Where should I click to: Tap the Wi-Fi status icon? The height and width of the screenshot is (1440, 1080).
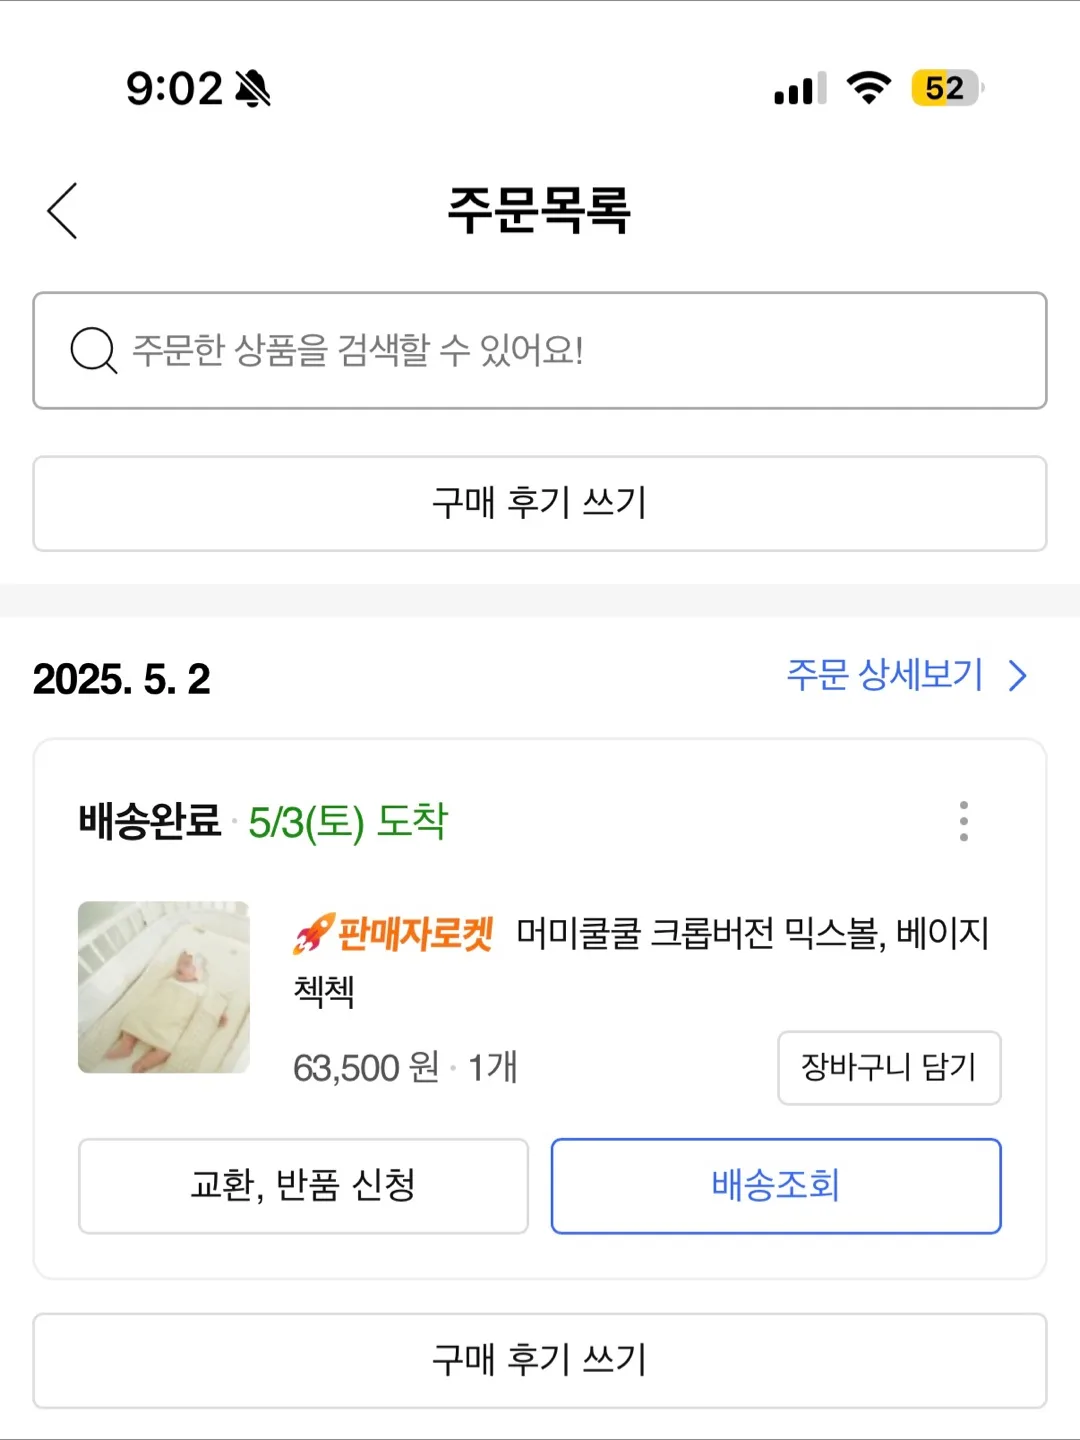[x=869, y=88]
